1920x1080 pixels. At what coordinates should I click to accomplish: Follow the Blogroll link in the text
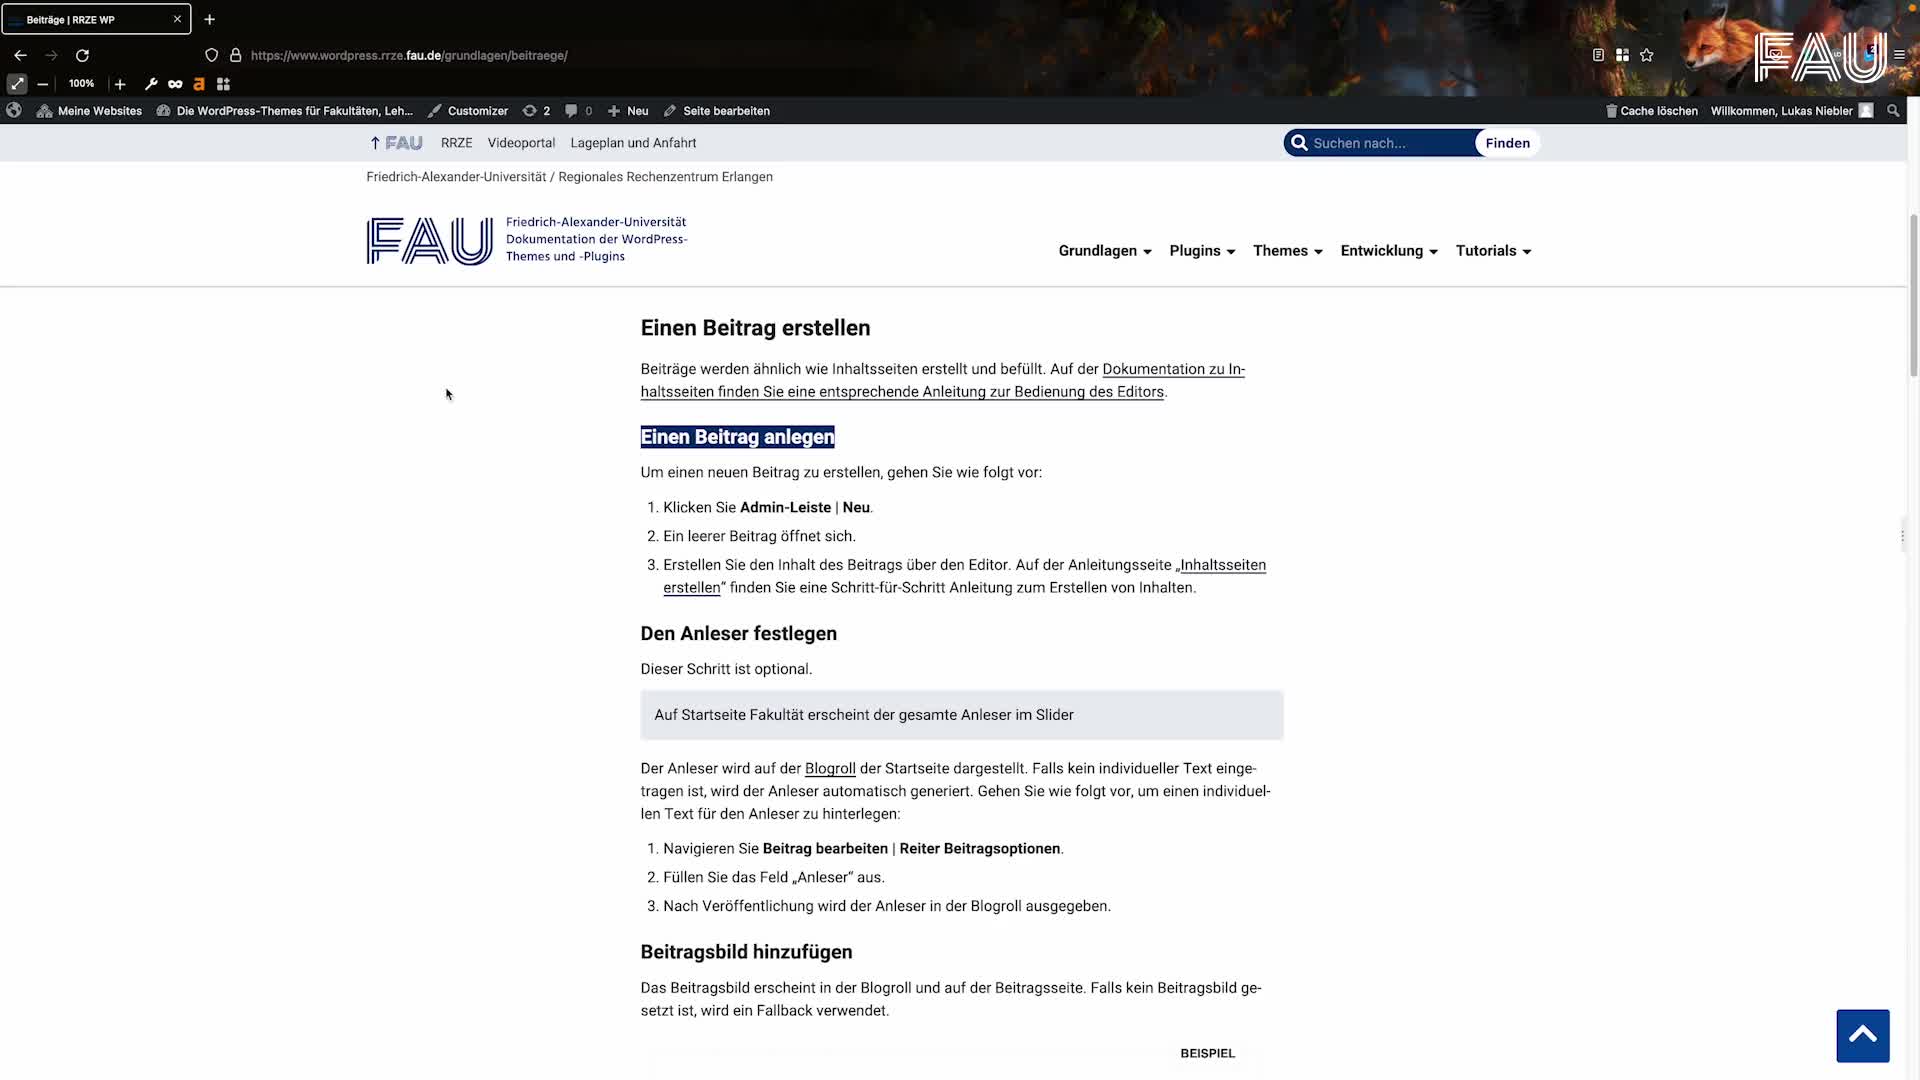pyautogui.click(x=830, y=768)
